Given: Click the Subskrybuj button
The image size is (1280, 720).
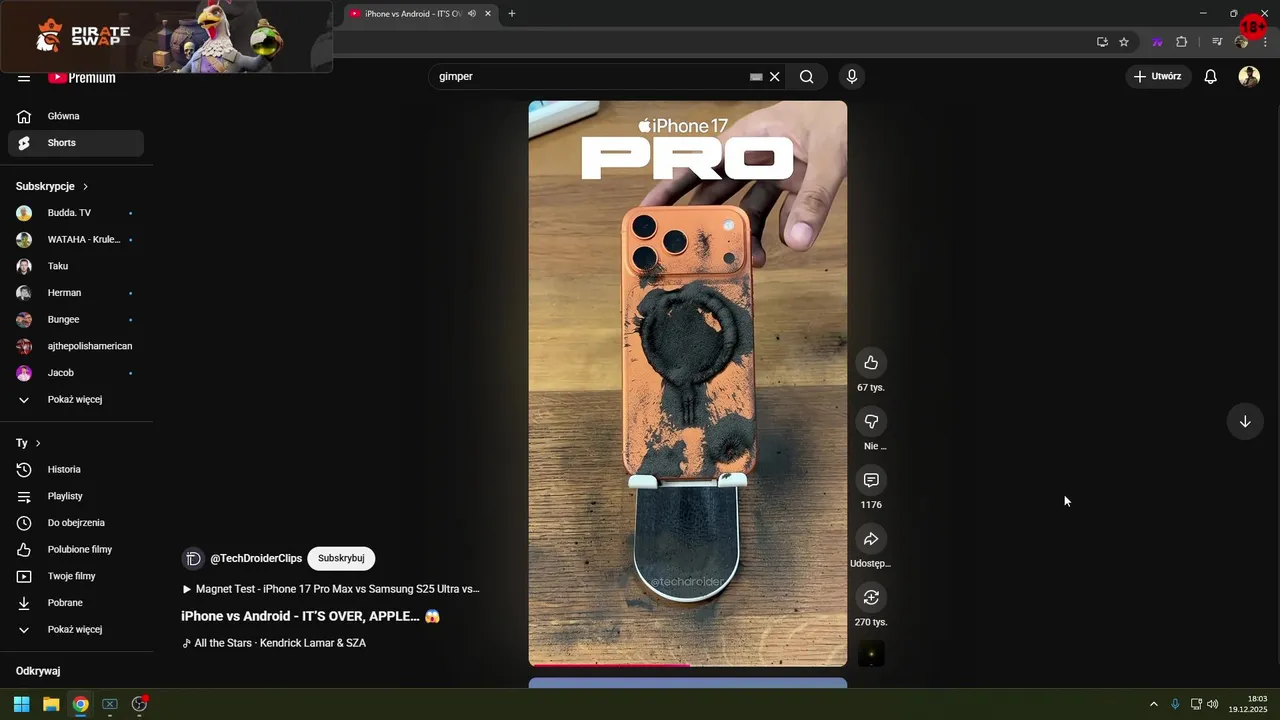Looking at the screenshot, I should [x=341, y=559].
